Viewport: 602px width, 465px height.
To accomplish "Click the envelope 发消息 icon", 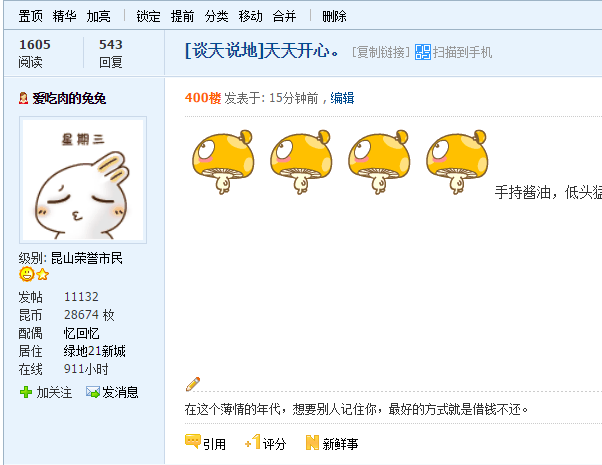I will click(x=93, y=392).
